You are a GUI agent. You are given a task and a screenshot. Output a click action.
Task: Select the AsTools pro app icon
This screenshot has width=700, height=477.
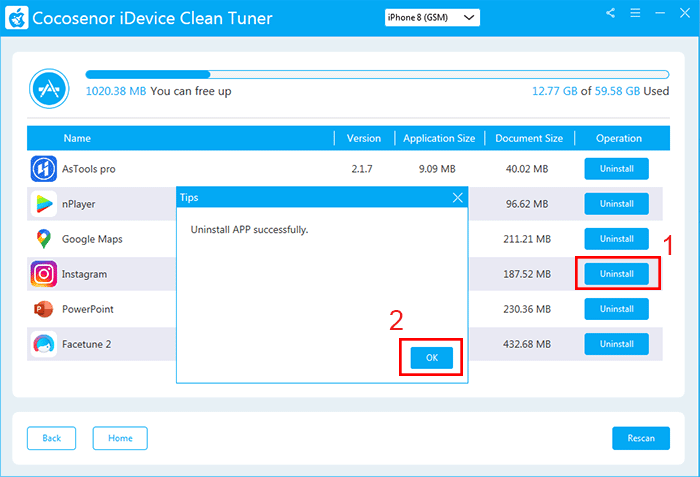(x=44, y=169)
